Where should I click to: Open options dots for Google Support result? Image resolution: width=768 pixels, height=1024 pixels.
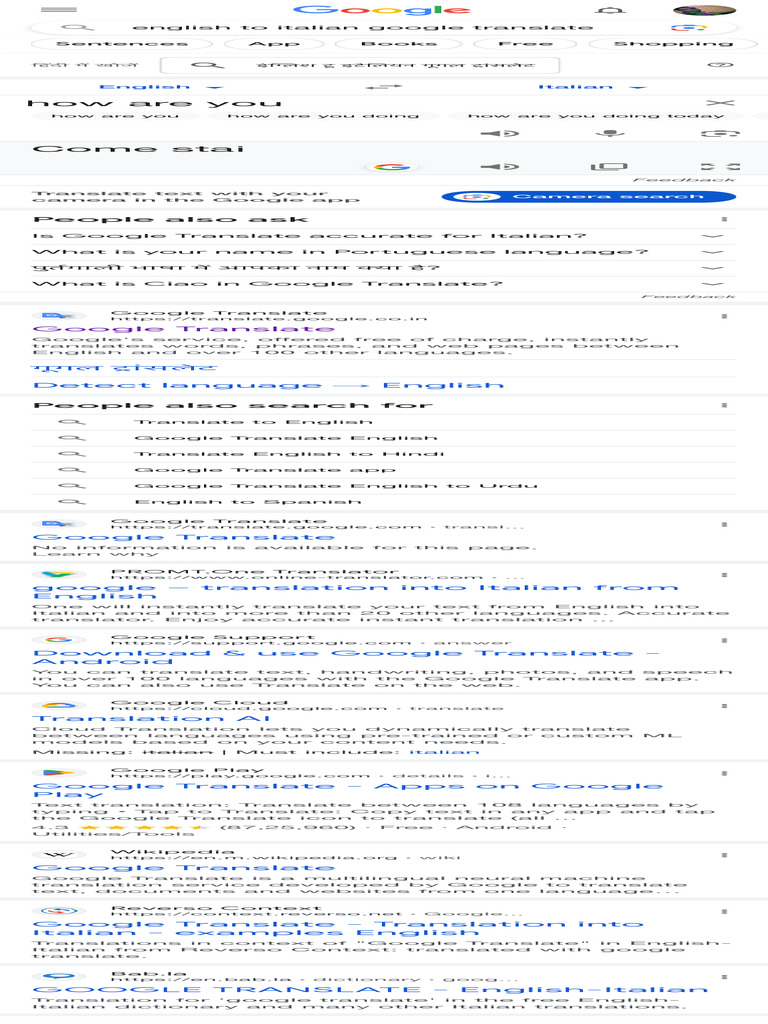[x=724, y=640]
